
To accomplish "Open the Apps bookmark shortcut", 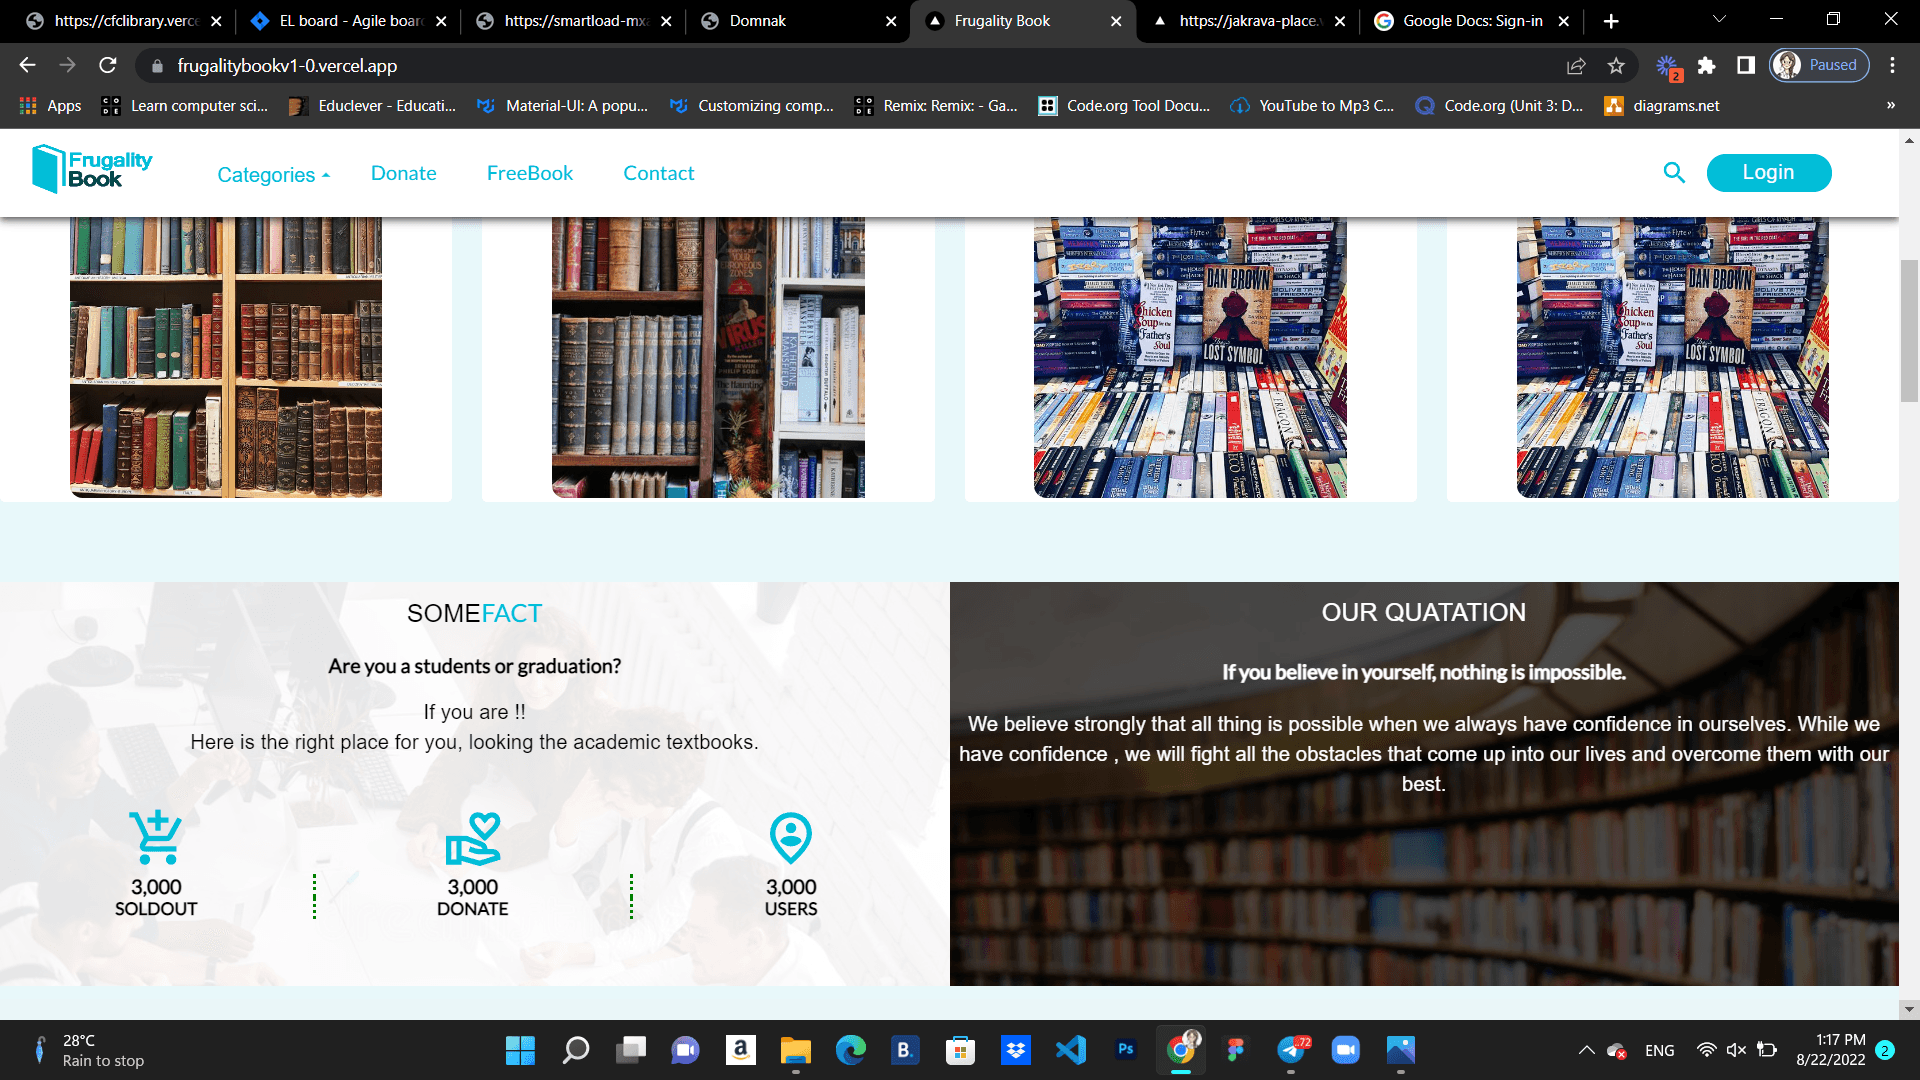I will (50, 106).
